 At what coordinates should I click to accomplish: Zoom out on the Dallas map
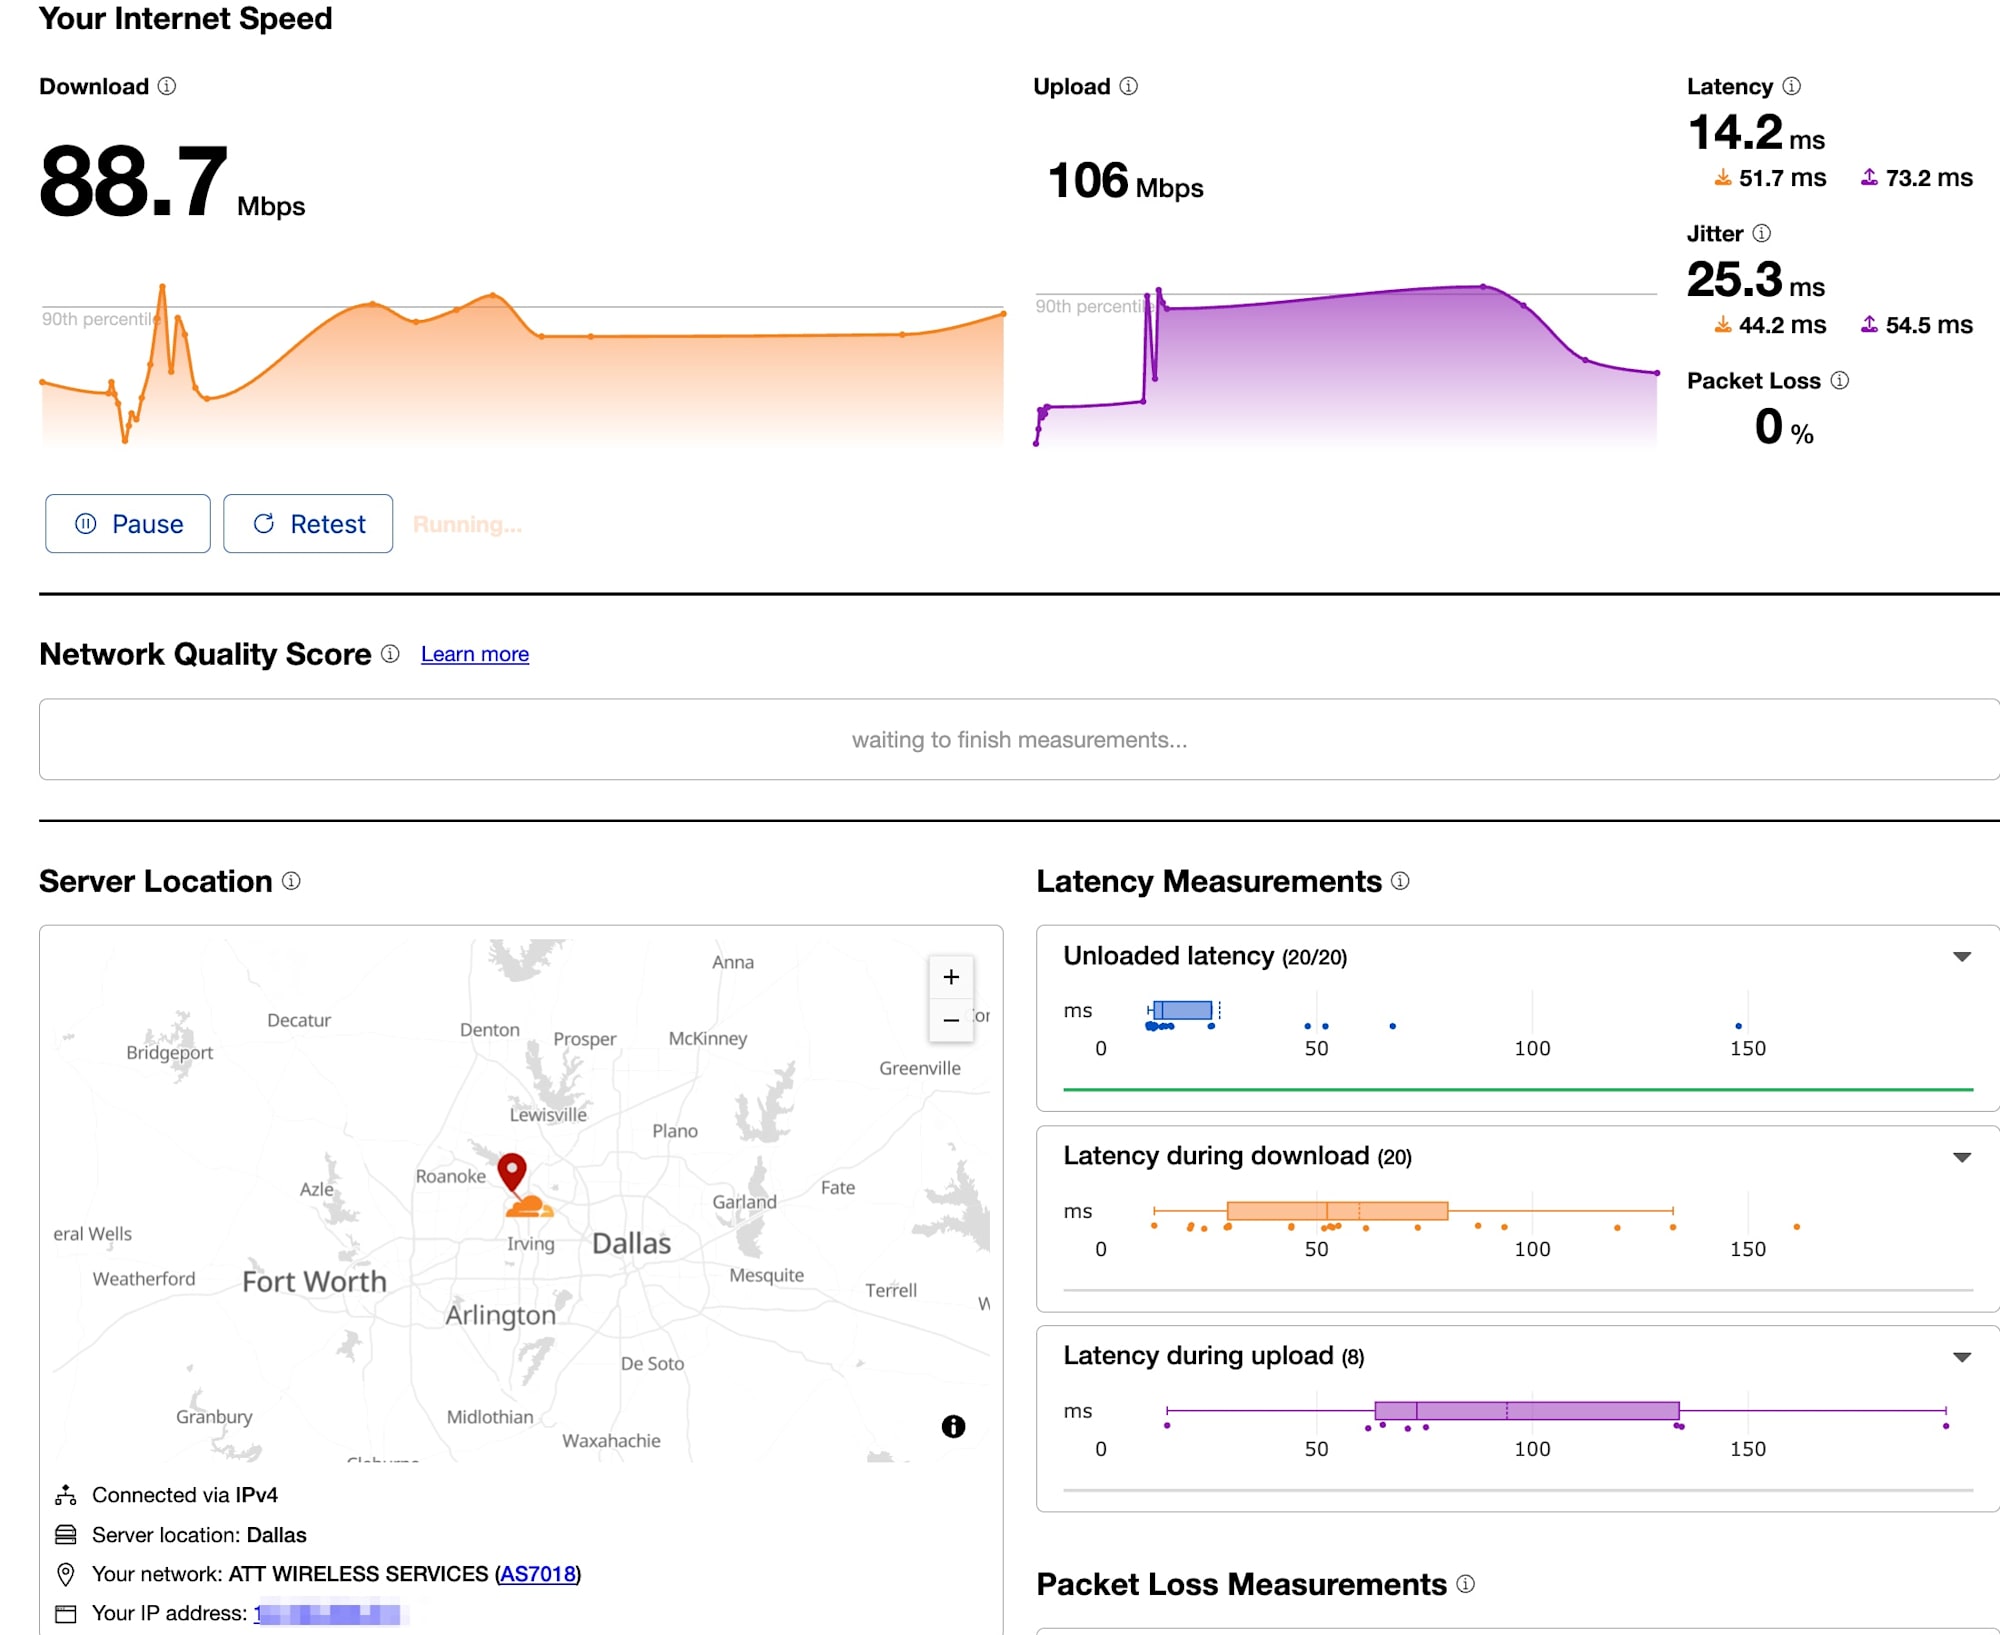click(x=950, y=1021)
